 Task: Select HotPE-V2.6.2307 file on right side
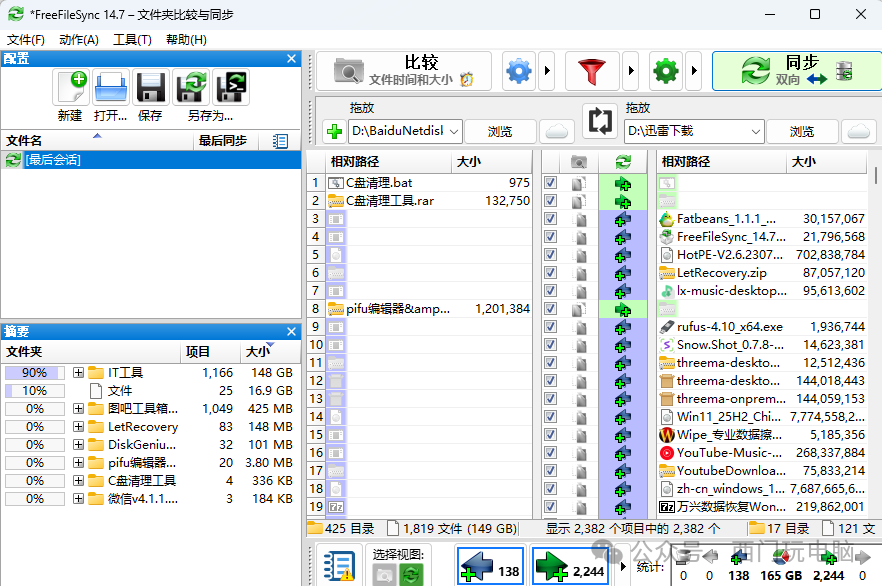coord(762,255)
